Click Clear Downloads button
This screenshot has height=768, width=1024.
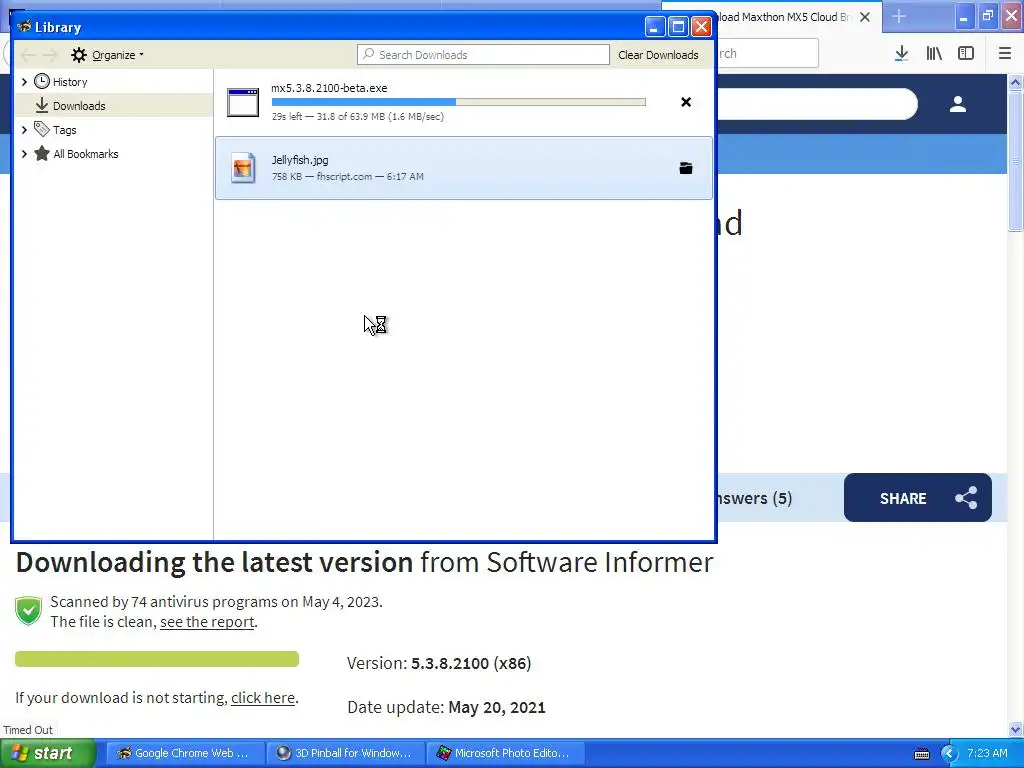[658, 55]
